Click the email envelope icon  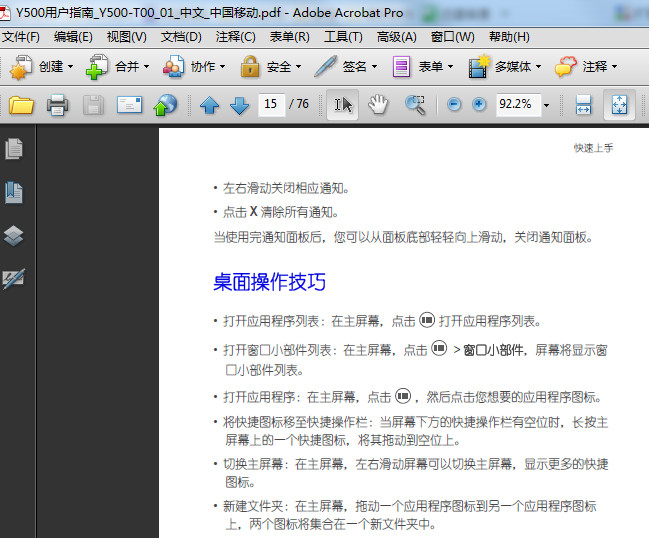[129, 105]
